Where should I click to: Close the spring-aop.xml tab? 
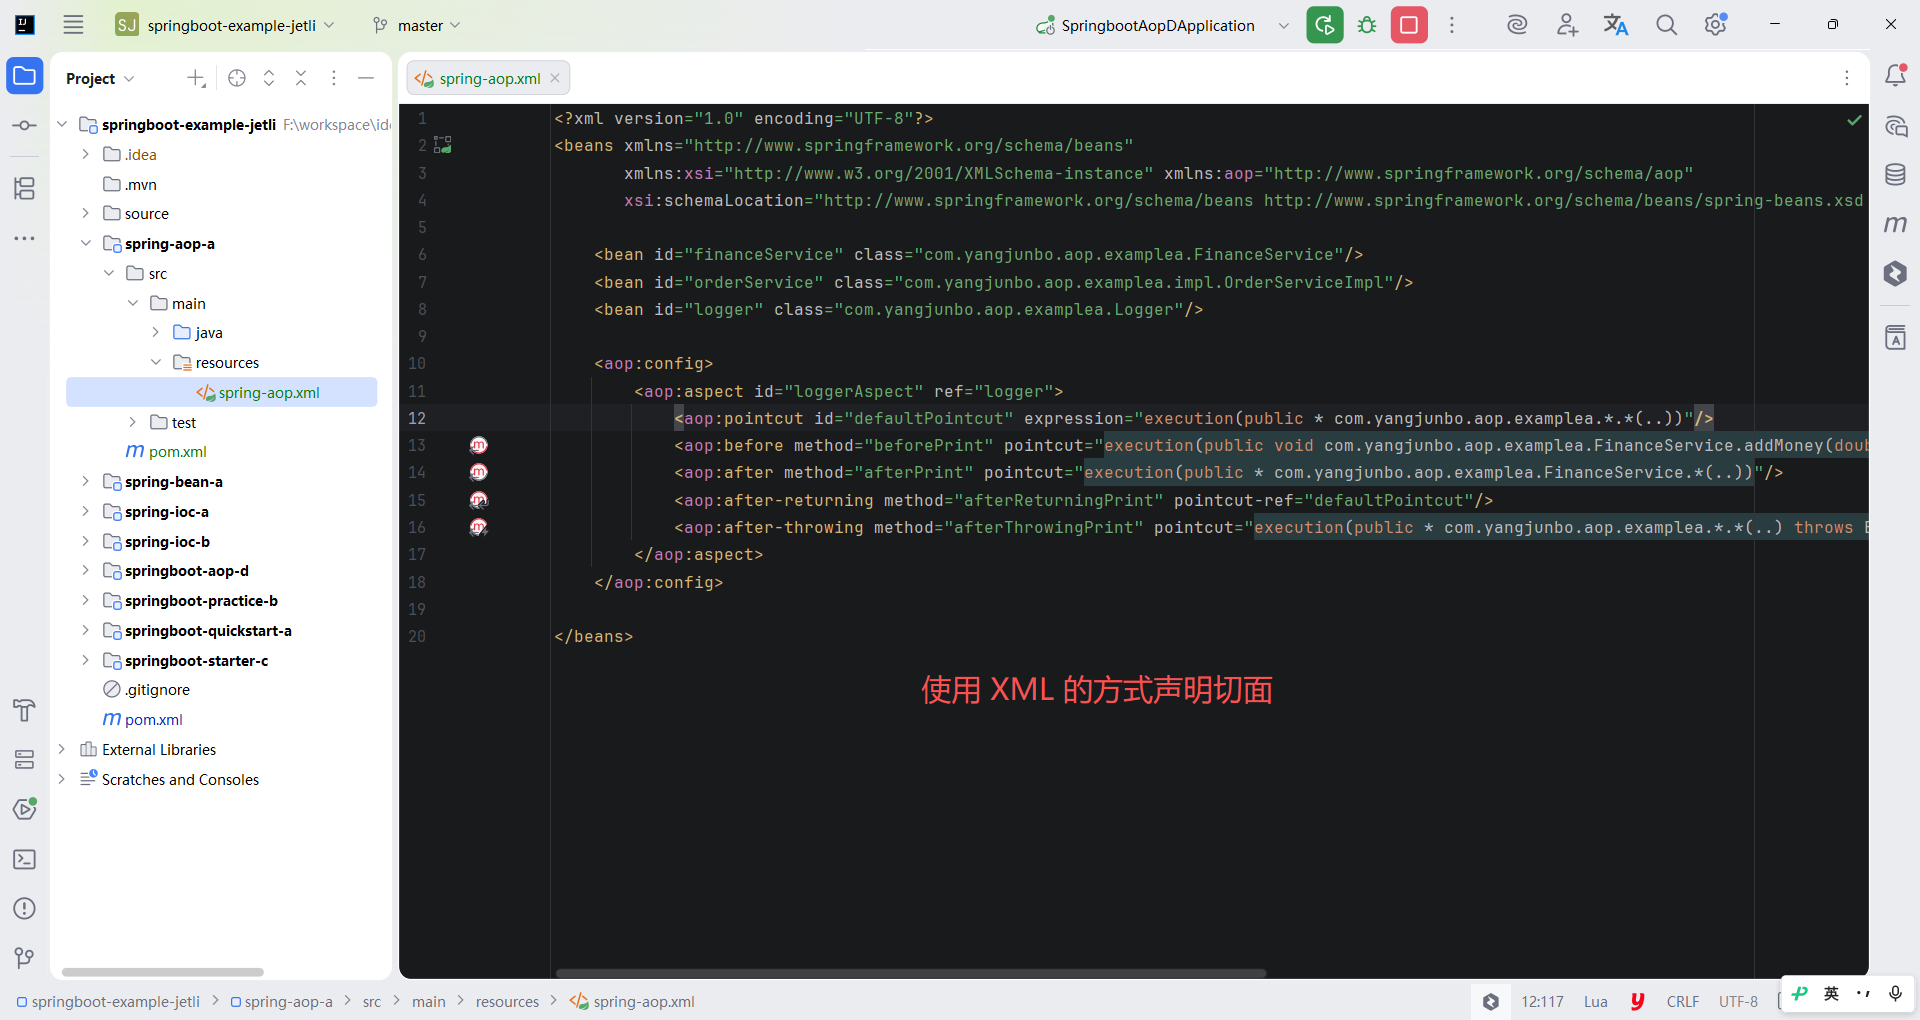coord(555,78)
